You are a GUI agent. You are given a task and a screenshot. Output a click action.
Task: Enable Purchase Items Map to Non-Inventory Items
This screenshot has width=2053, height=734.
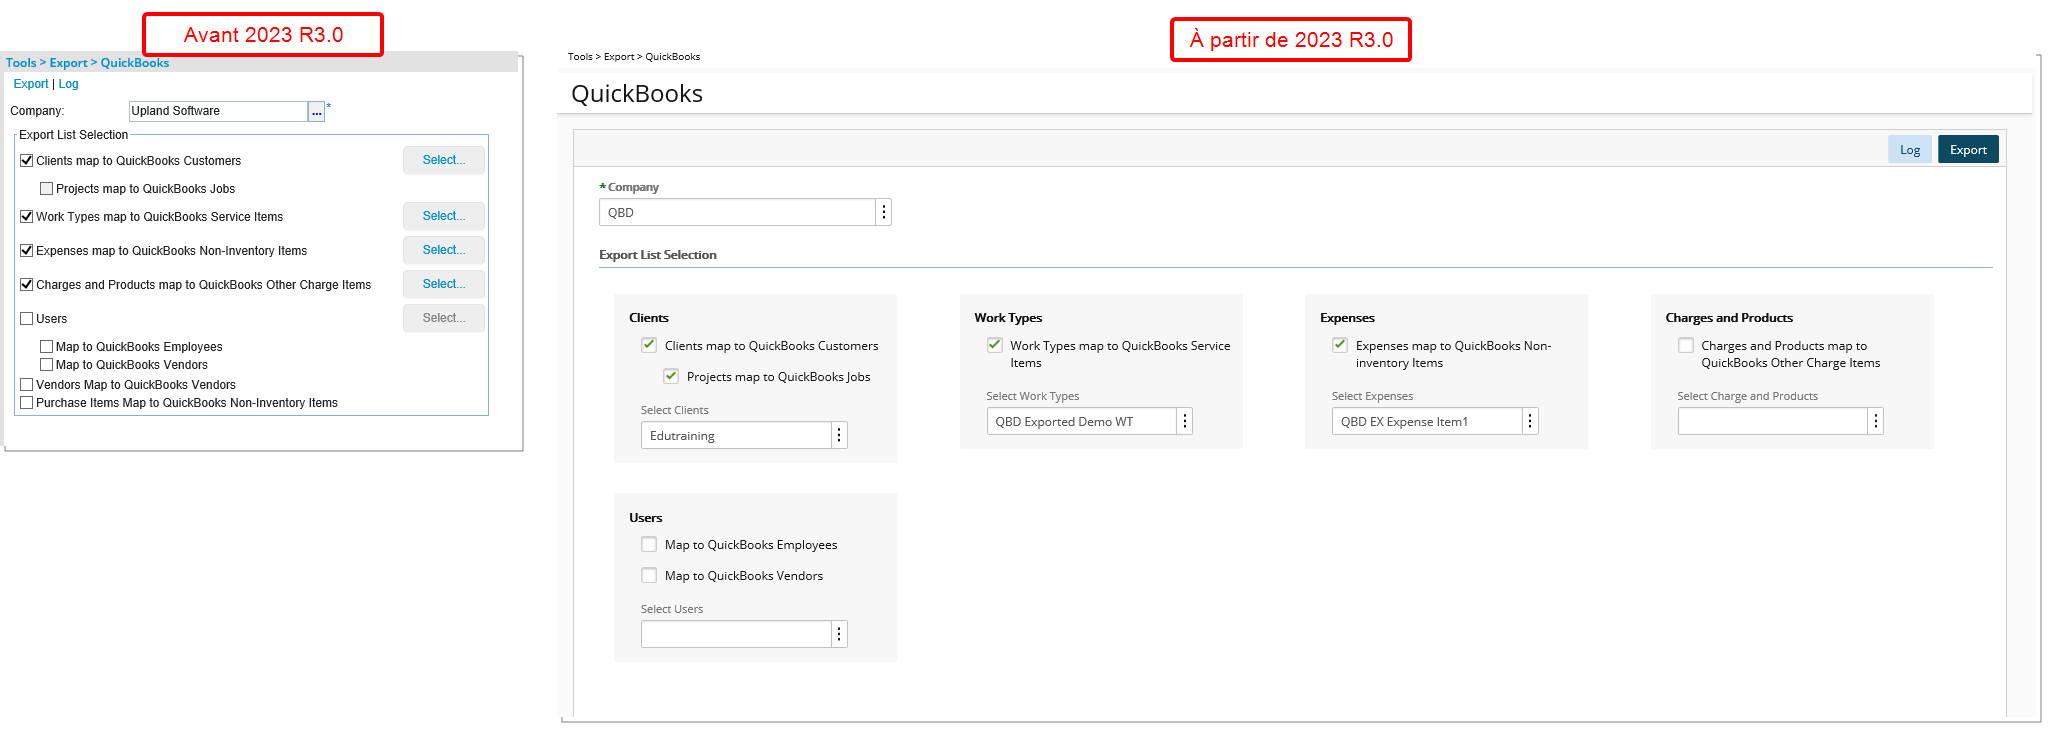pyautogui.click(x=27, y=402)
